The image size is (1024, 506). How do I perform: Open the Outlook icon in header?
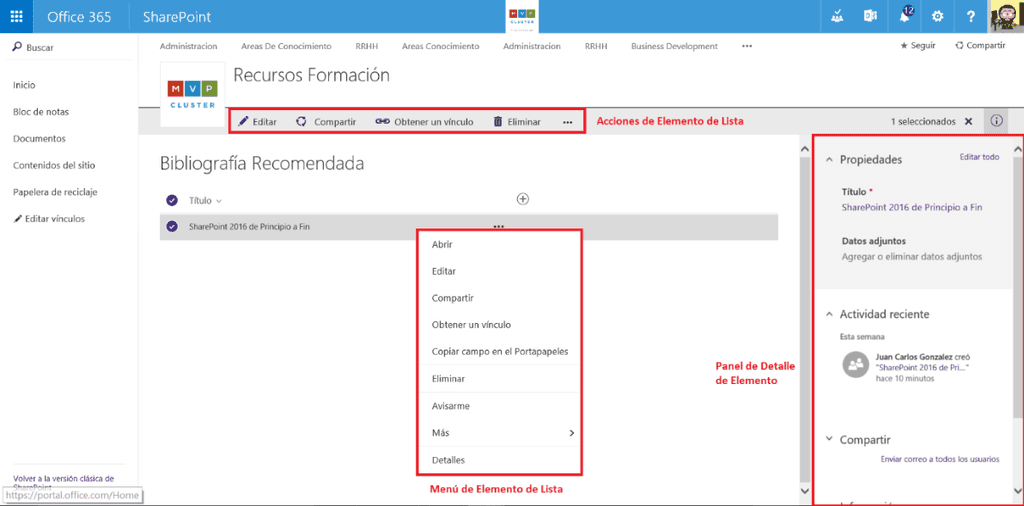pos(870,17)
